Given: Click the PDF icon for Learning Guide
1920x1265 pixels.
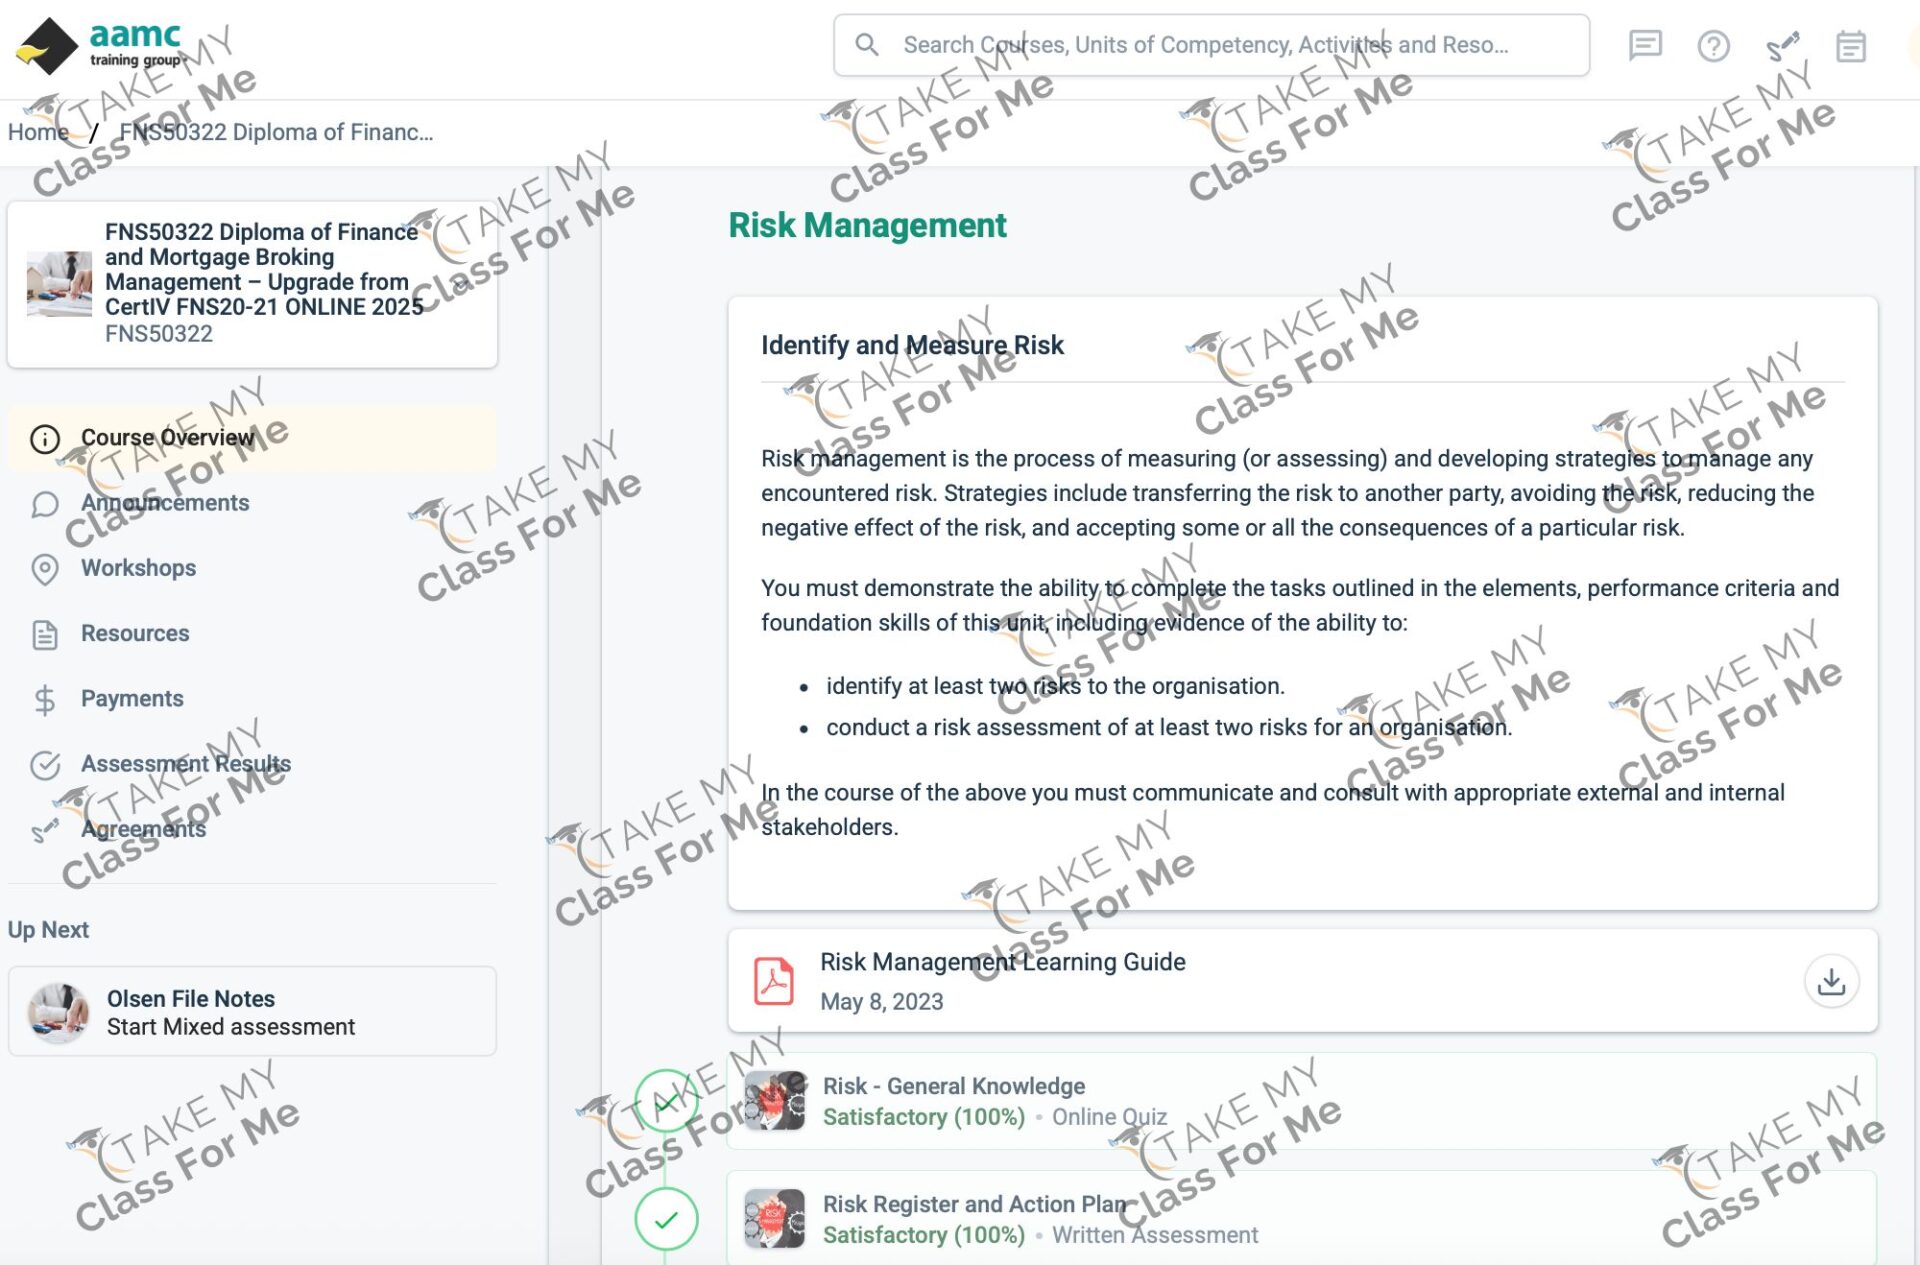Looking at the screenshot, I should click(773, 981).
